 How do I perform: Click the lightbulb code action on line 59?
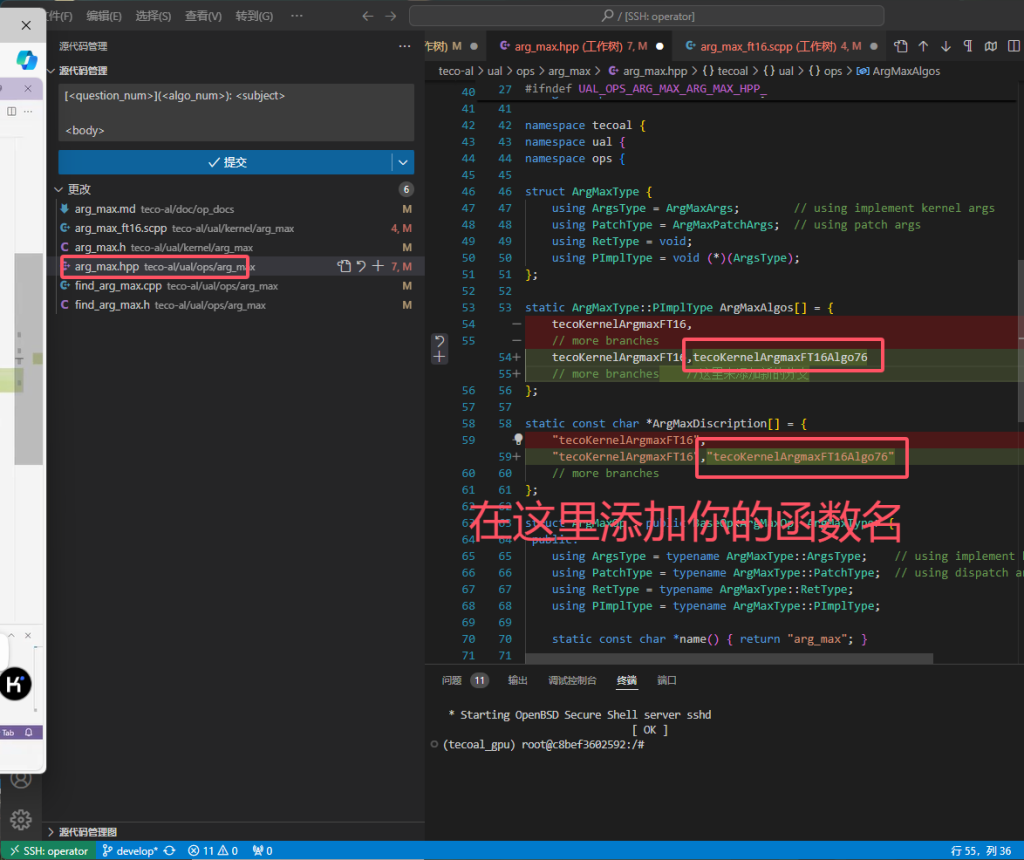tap(518, 439)
